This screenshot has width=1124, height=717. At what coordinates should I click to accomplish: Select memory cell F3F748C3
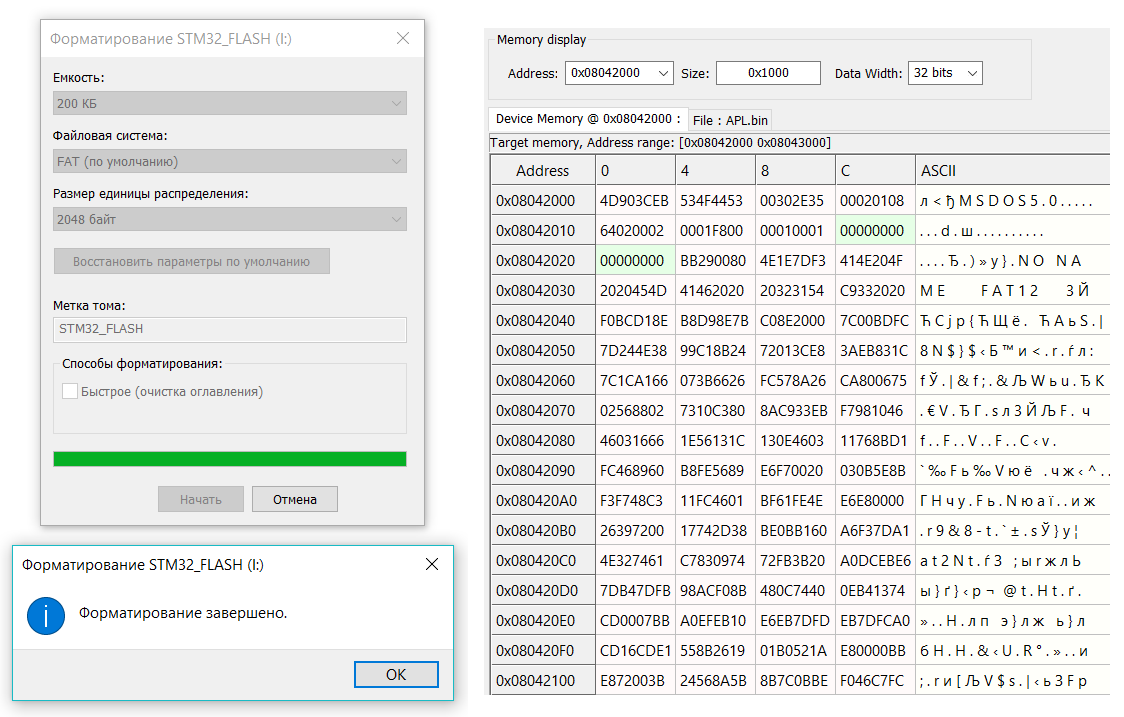[635, 500]
